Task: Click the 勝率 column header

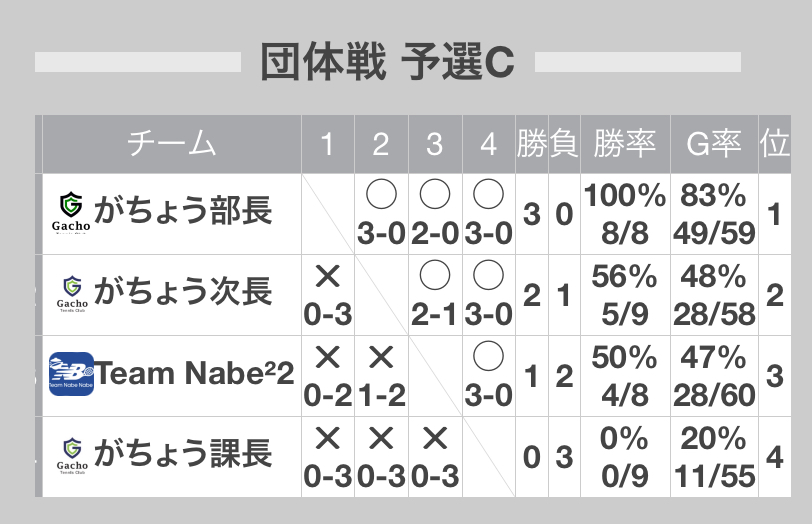Action: coord(625,144)
